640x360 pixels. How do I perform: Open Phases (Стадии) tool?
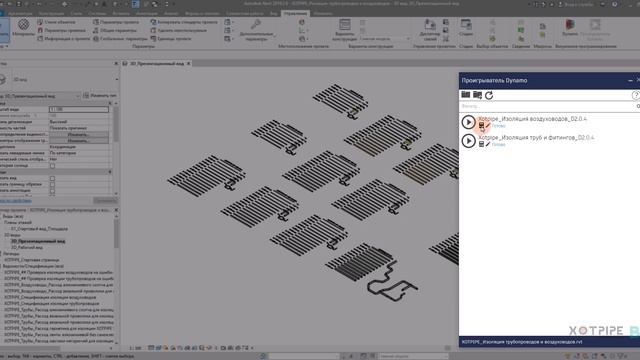(466, 28)
